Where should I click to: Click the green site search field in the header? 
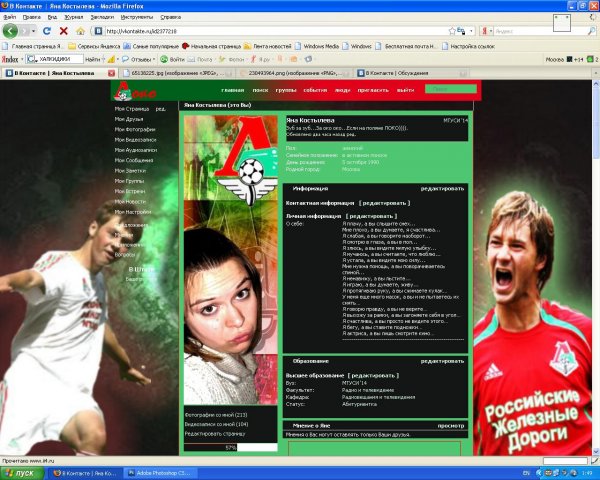coord(451,89)
